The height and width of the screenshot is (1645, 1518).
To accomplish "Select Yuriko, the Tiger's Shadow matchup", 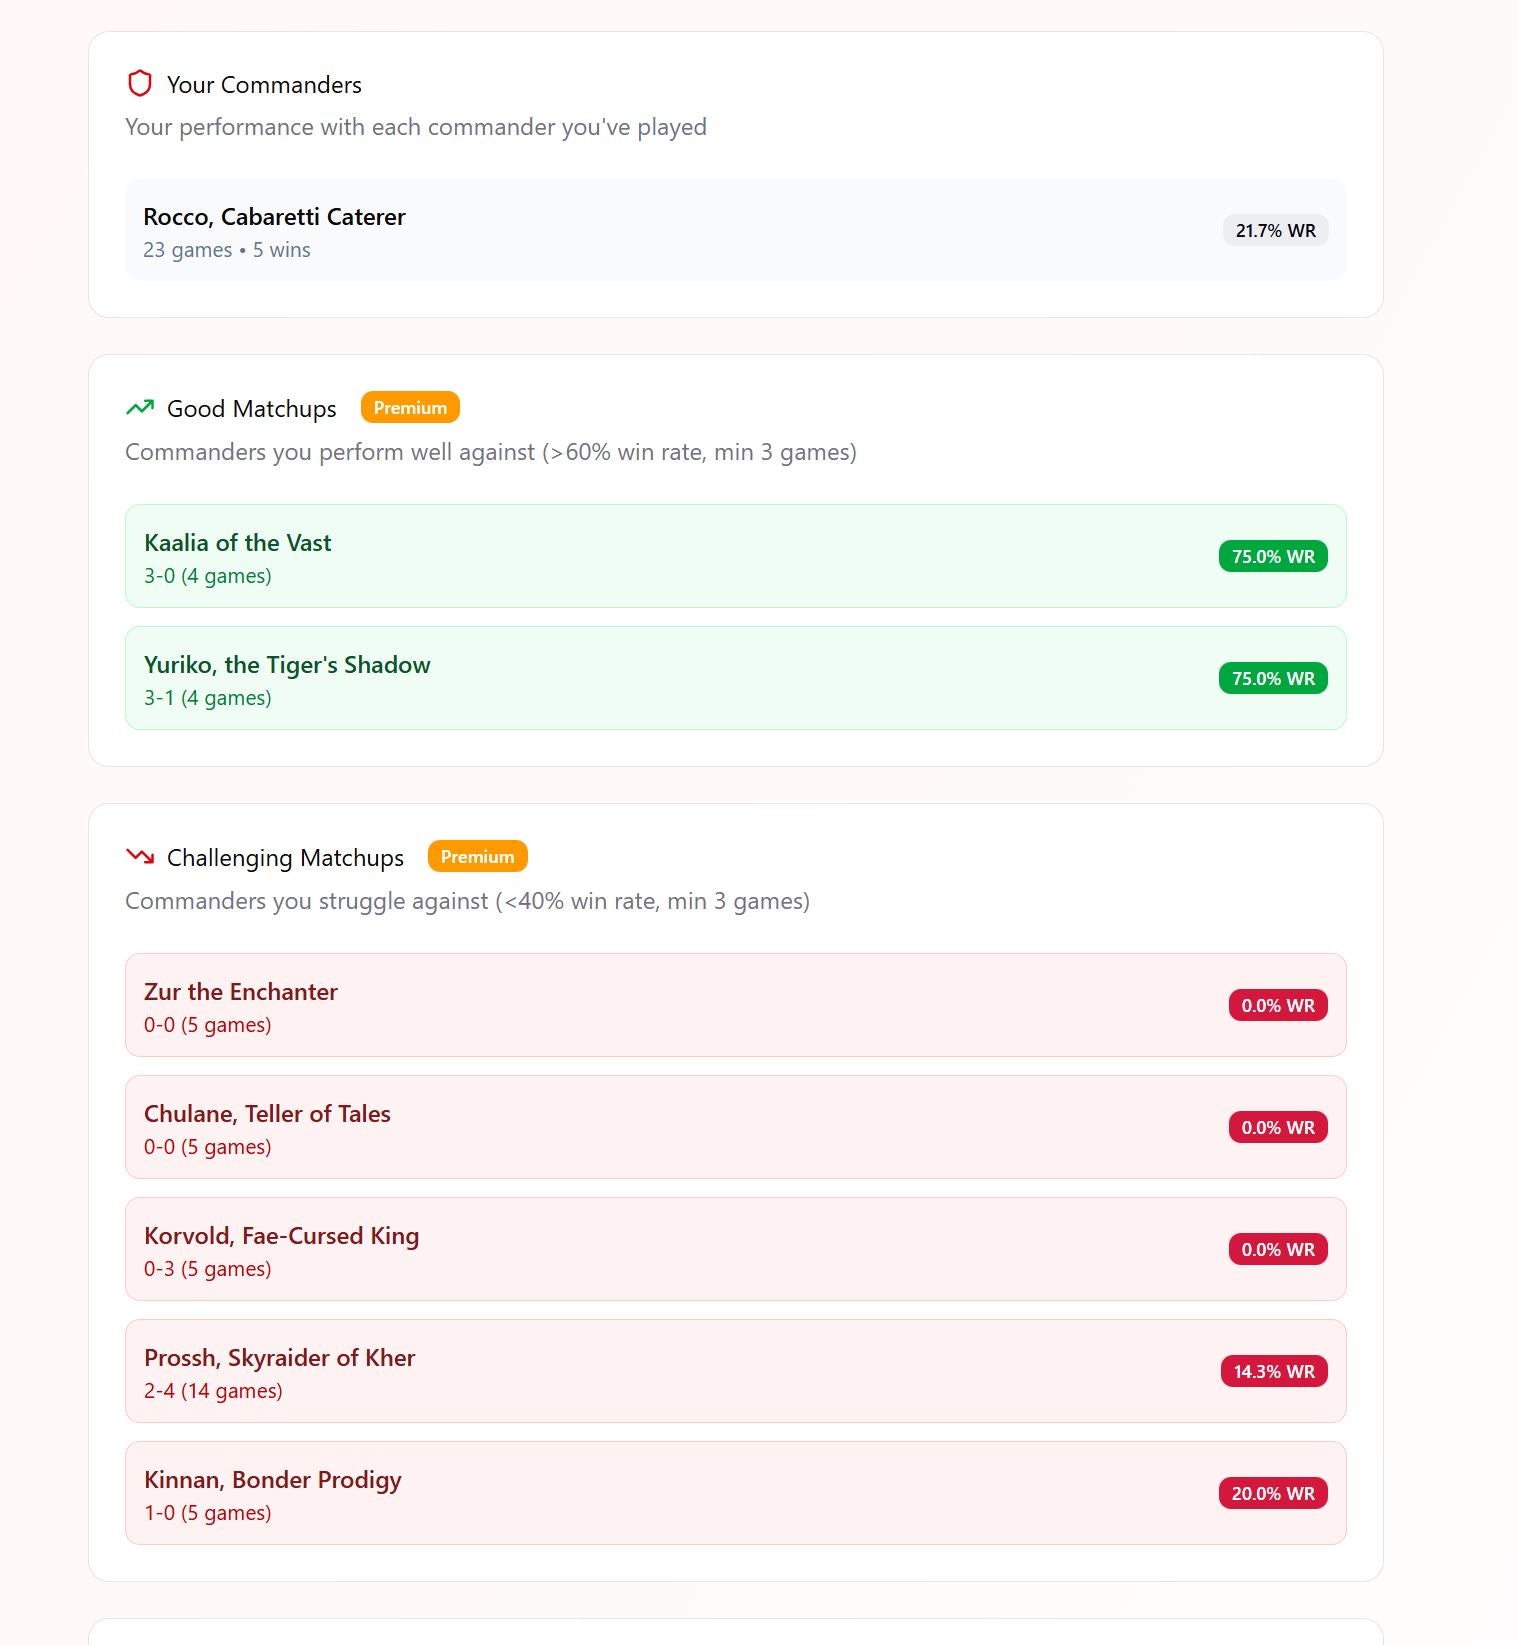I will [x=735, y=678].
